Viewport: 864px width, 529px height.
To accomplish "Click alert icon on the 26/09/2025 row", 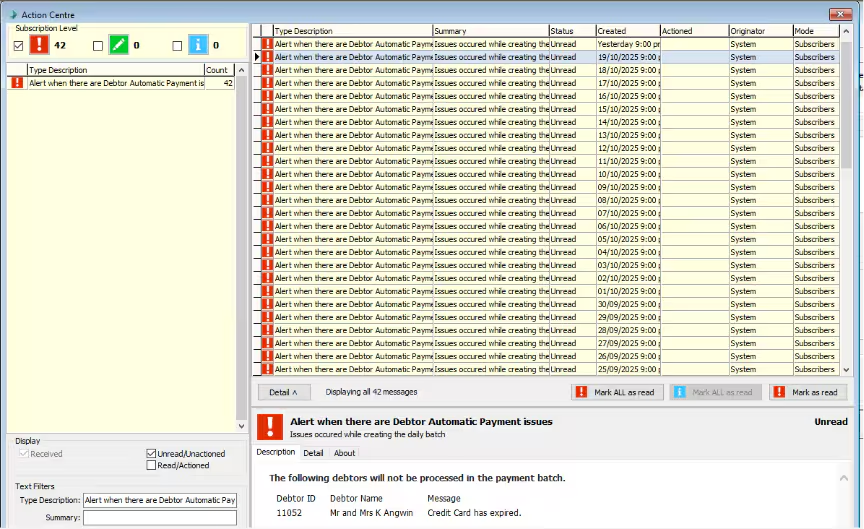I will pos(267,357).
